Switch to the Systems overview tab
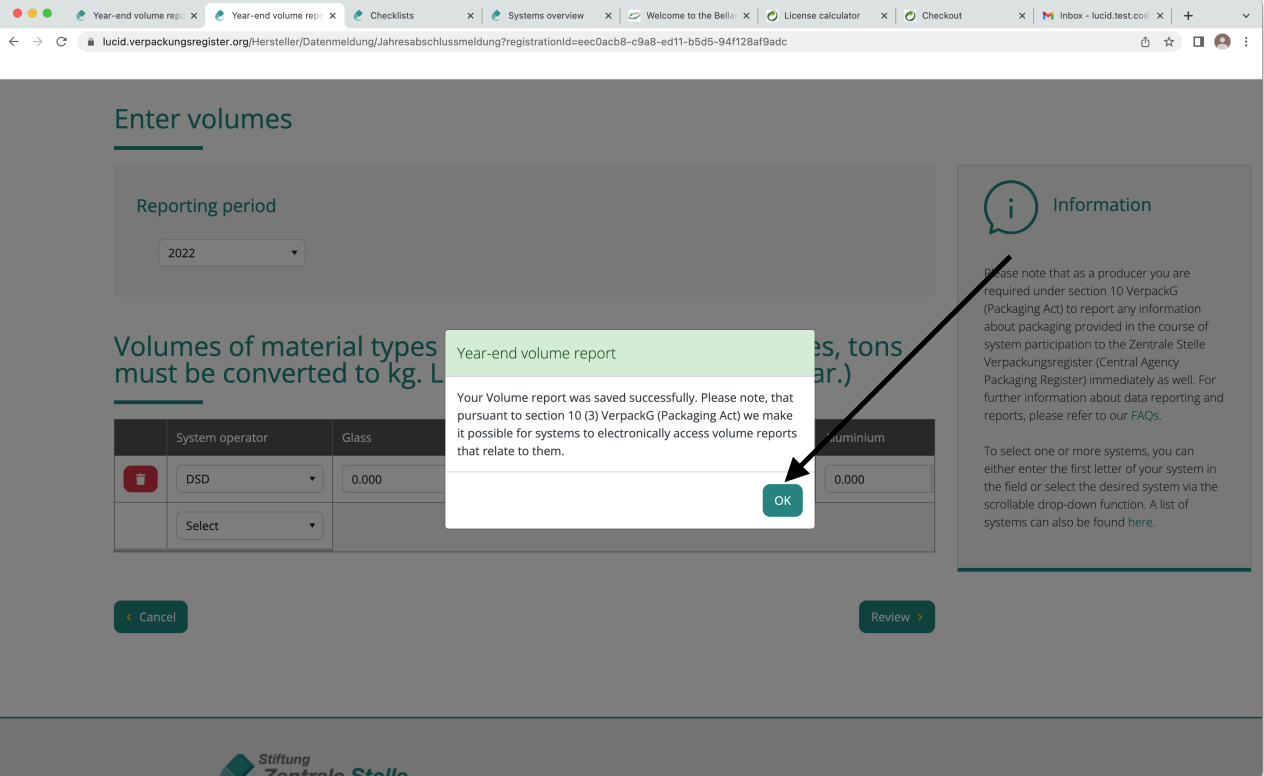Image resolution: width=1264 pixels, height=776 pixels. click(x=545, y=16)
